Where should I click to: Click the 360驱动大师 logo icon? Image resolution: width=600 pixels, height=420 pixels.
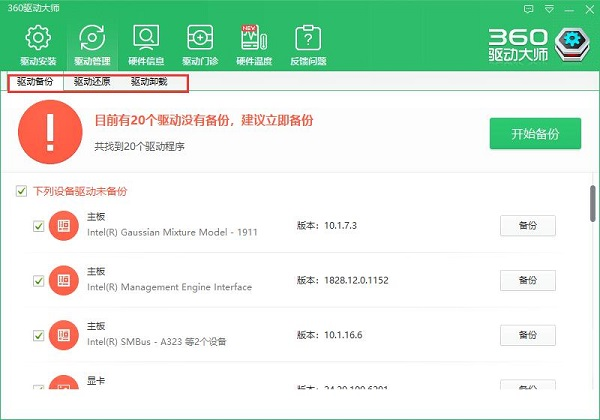(572, 44)
